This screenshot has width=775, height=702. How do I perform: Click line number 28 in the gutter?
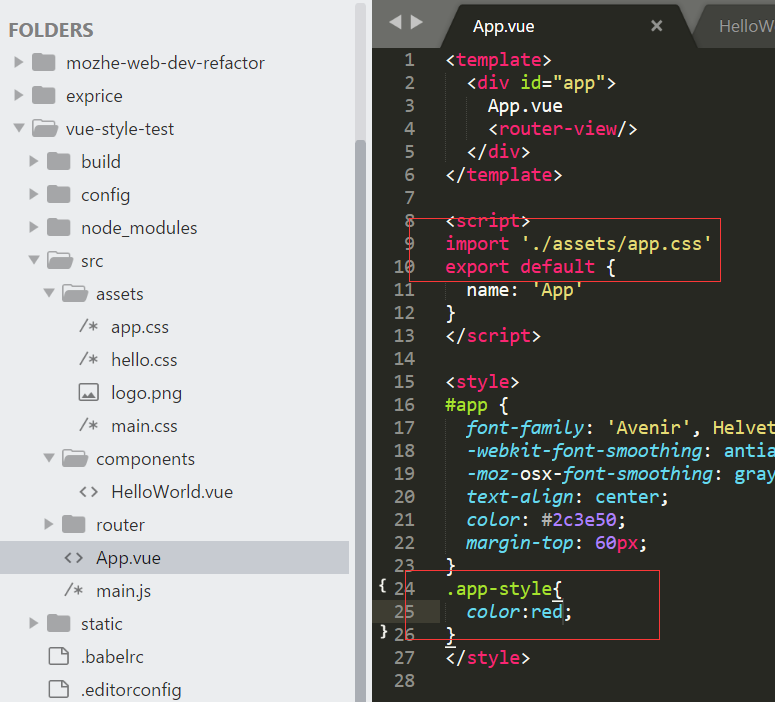click(404, 681)
